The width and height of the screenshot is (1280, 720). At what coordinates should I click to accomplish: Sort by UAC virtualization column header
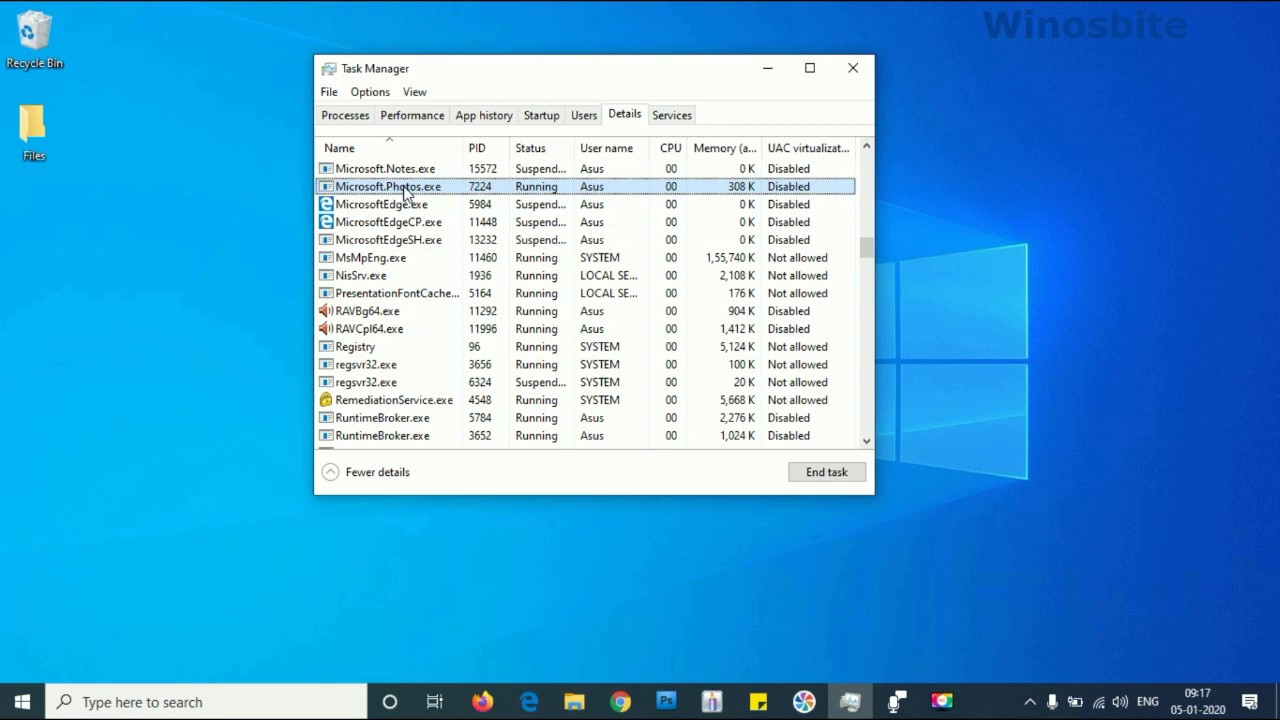808,148
